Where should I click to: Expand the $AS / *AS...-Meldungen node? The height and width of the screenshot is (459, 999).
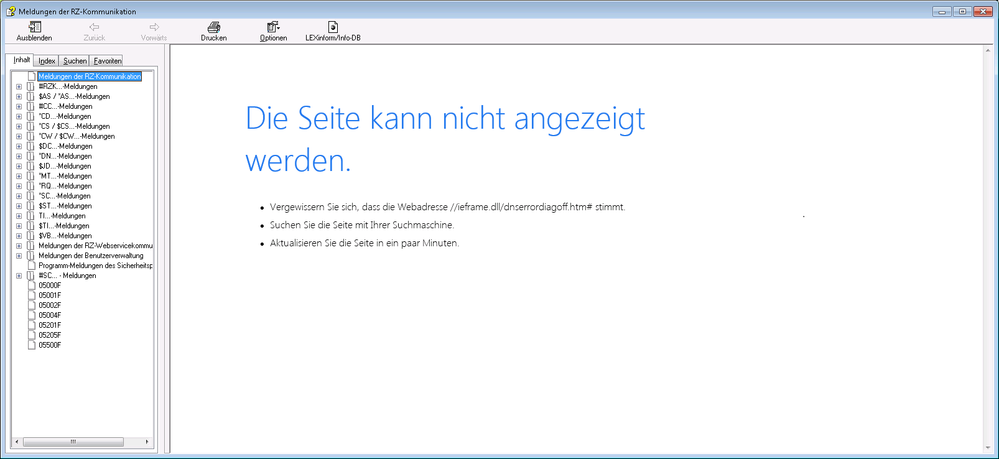[18, 96]
